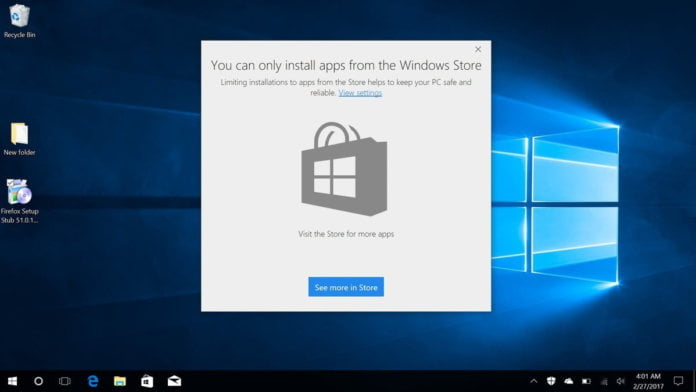Viewport: 696px width, 392px height.
Task: Open the taskbar clock and date
Action: [648, 381]
